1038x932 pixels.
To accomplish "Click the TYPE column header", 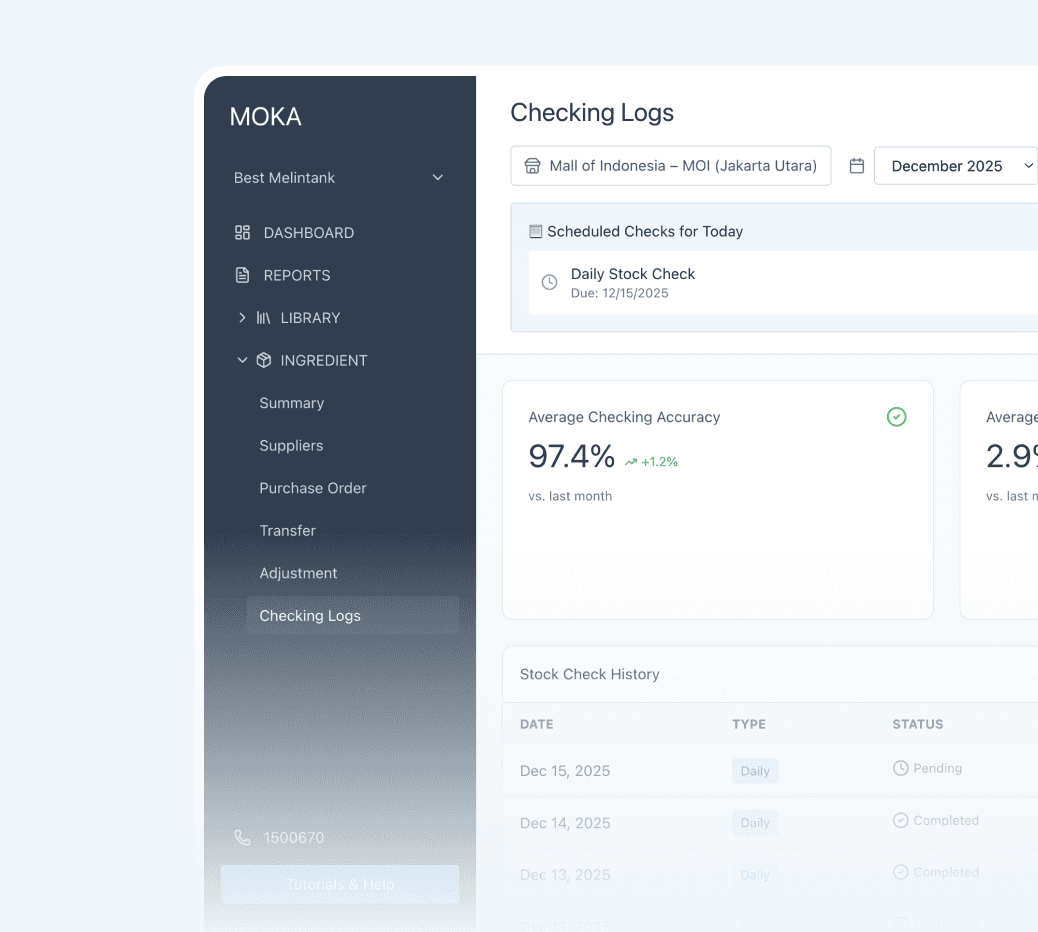I will [x=749, y=724].
